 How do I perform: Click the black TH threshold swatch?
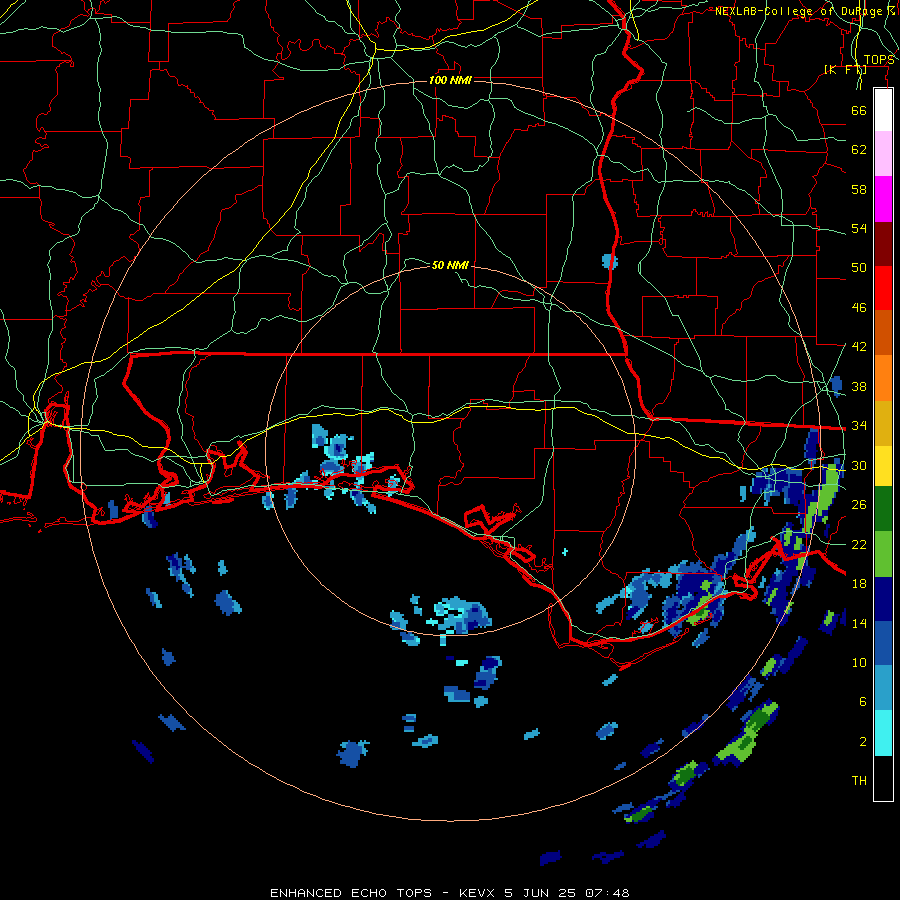click(883, 778)
